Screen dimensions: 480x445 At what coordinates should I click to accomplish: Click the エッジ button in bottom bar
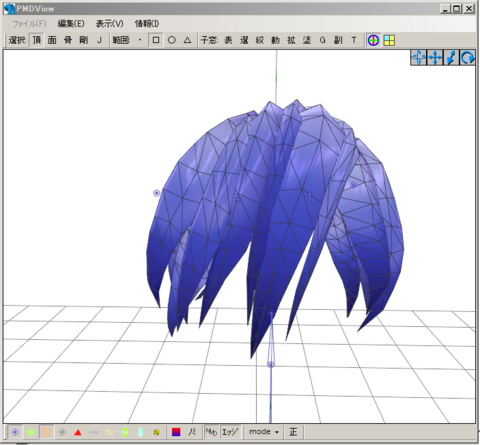pos(230,432)
